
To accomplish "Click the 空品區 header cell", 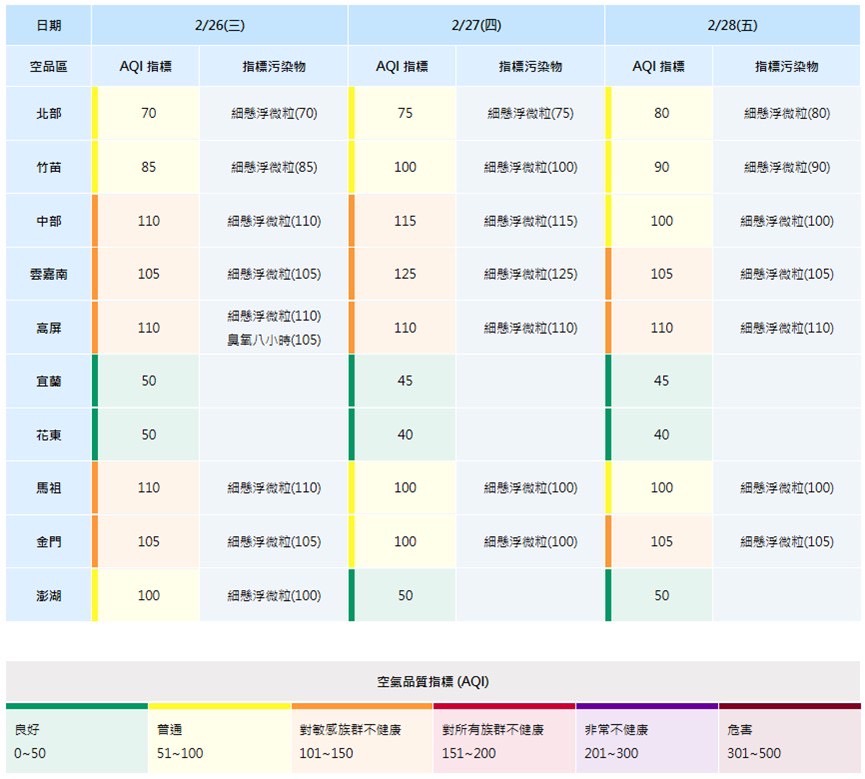I will [x=49, y=66].
